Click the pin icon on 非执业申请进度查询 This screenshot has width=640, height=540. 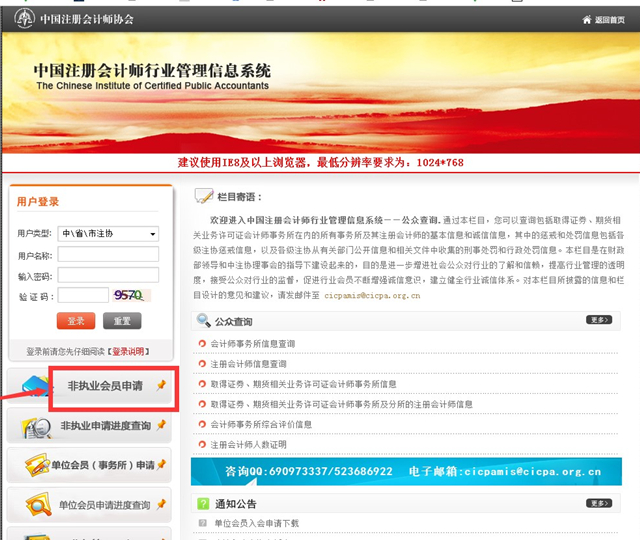(161, 425)
